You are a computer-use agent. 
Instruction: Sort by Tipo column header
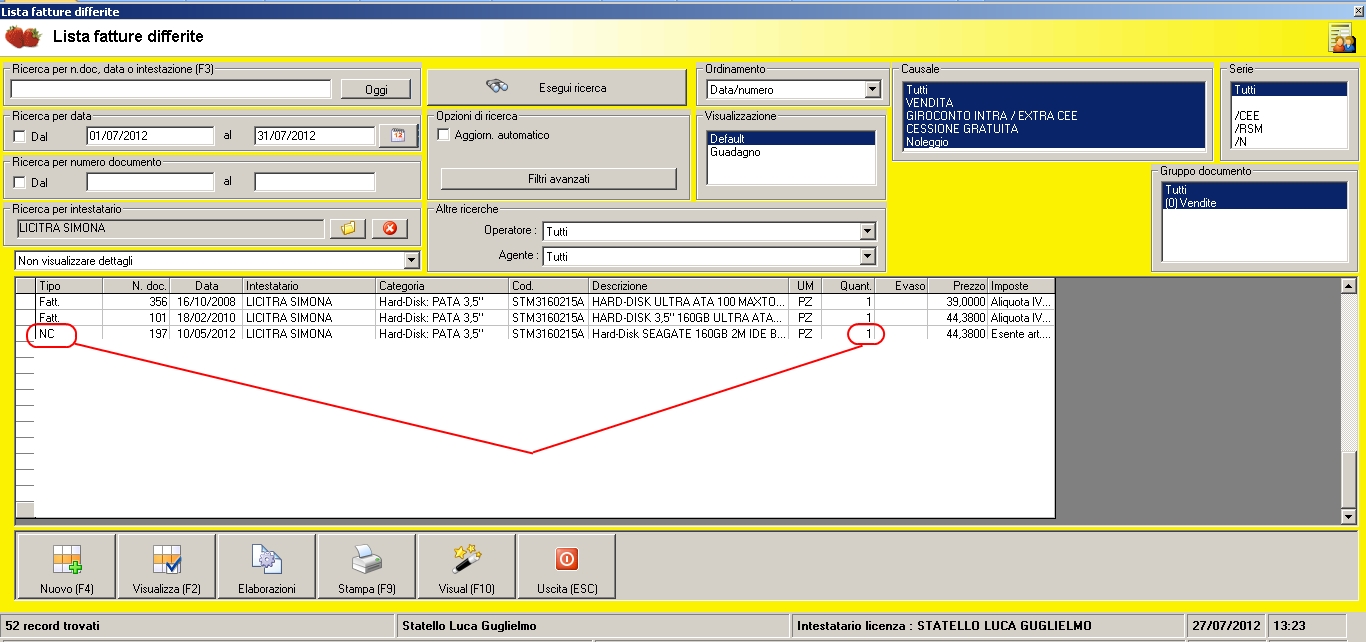[x=69, y=286]
